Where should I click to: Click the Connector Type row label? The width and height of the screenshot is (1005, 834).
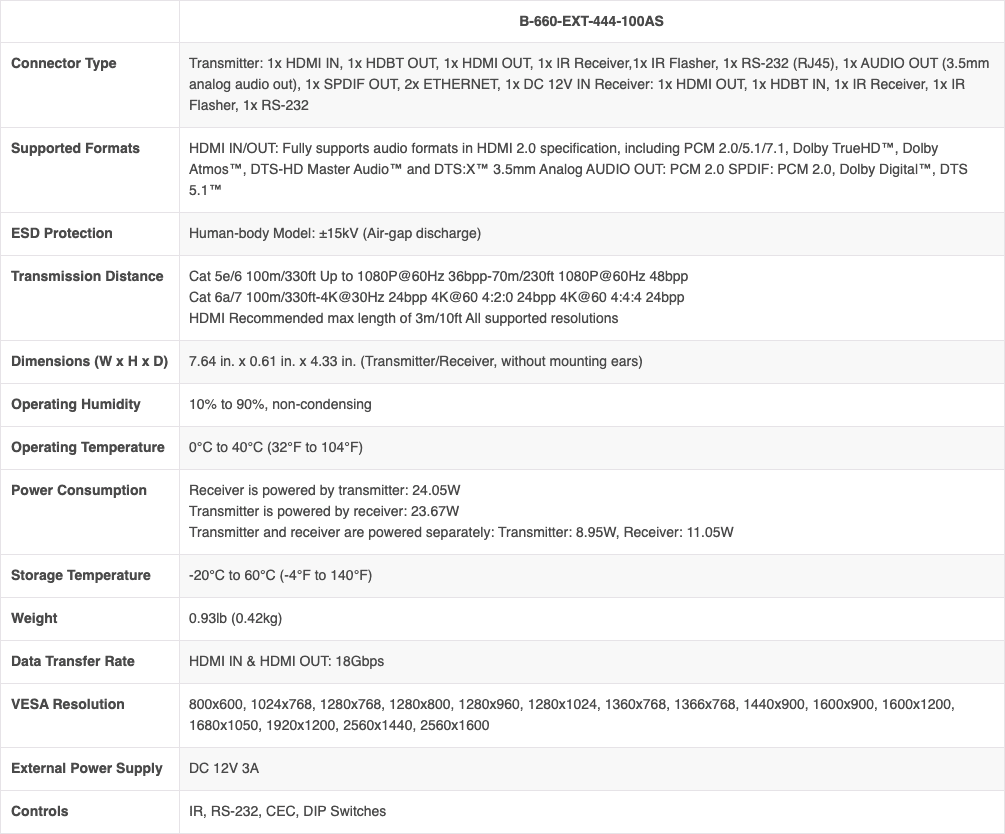point(63,63)
